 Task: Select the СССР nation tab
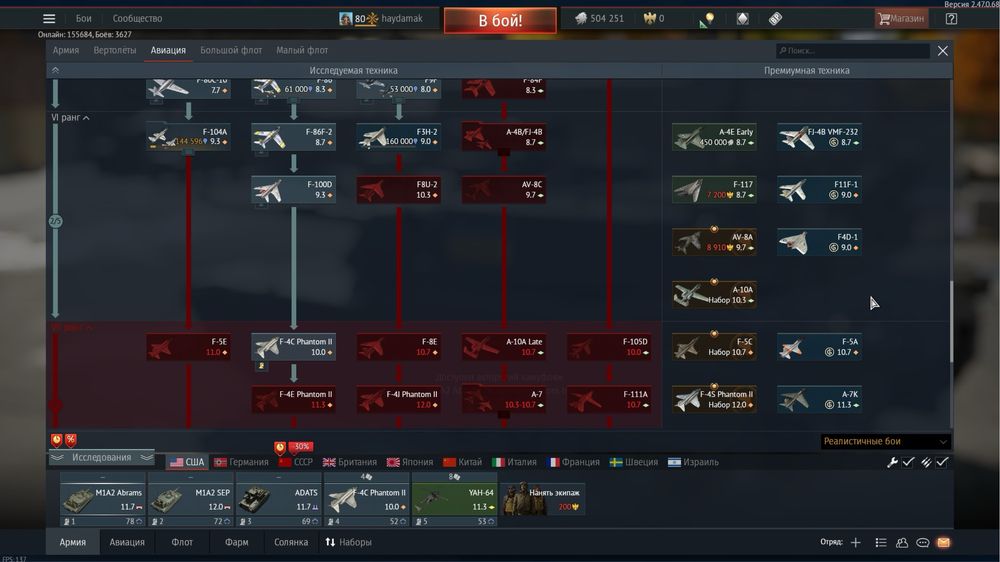pos(296,462)
